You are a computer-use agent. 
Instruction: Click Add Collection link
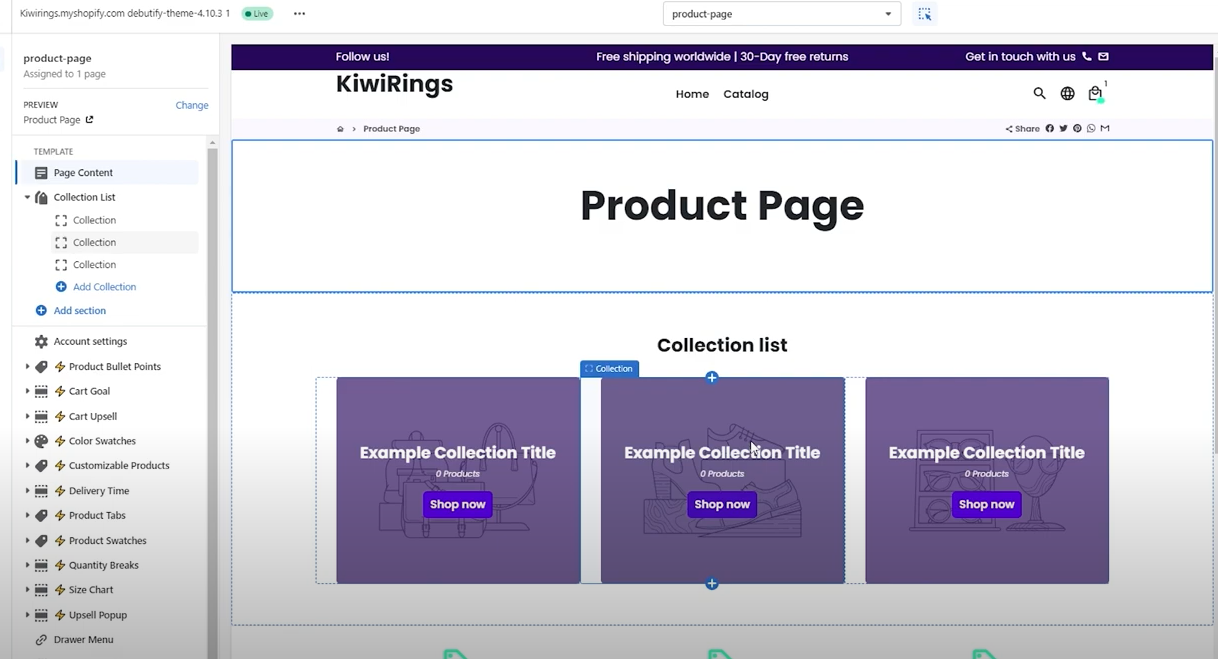104,287
